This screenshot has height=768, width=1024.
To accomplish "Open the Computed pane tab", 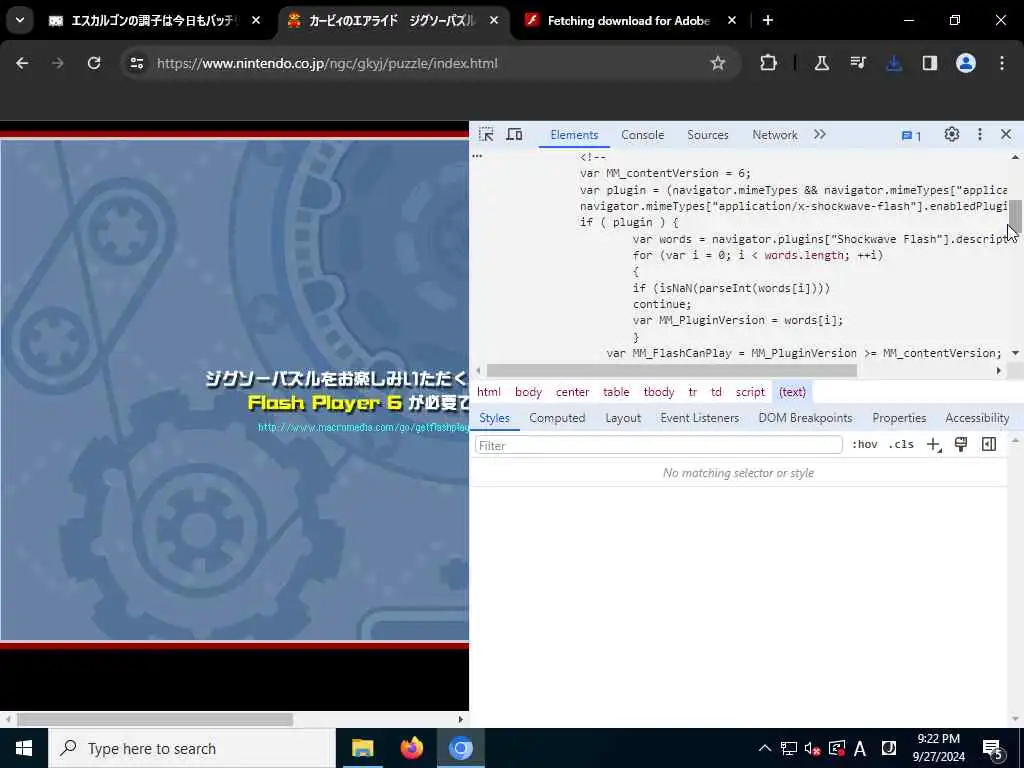I will 557,418.
